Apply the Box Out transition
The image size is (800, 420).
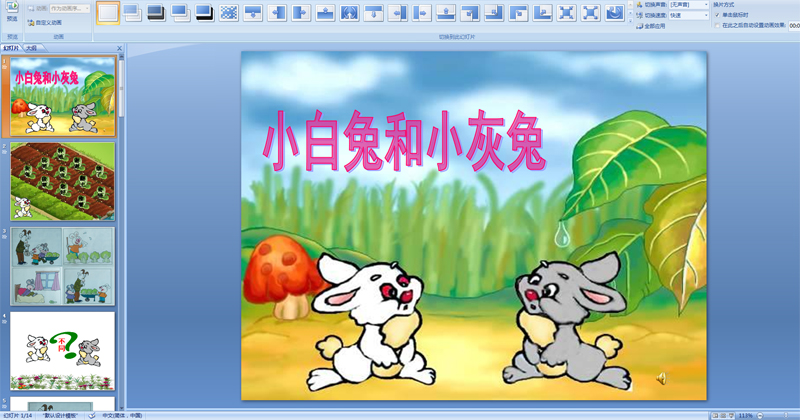pyautogui.click(x=591, y=13)
